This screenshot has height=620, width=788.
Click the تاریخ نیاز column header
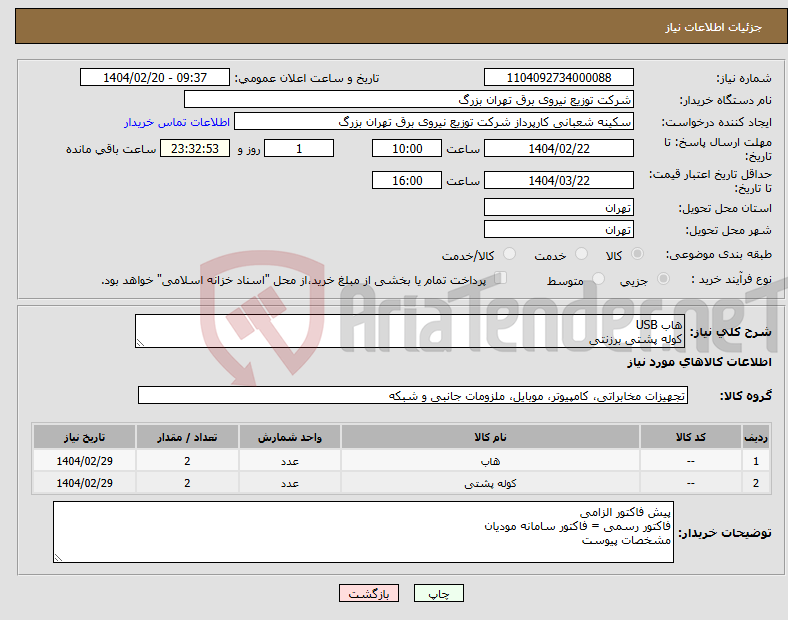(x=84, y=437)
